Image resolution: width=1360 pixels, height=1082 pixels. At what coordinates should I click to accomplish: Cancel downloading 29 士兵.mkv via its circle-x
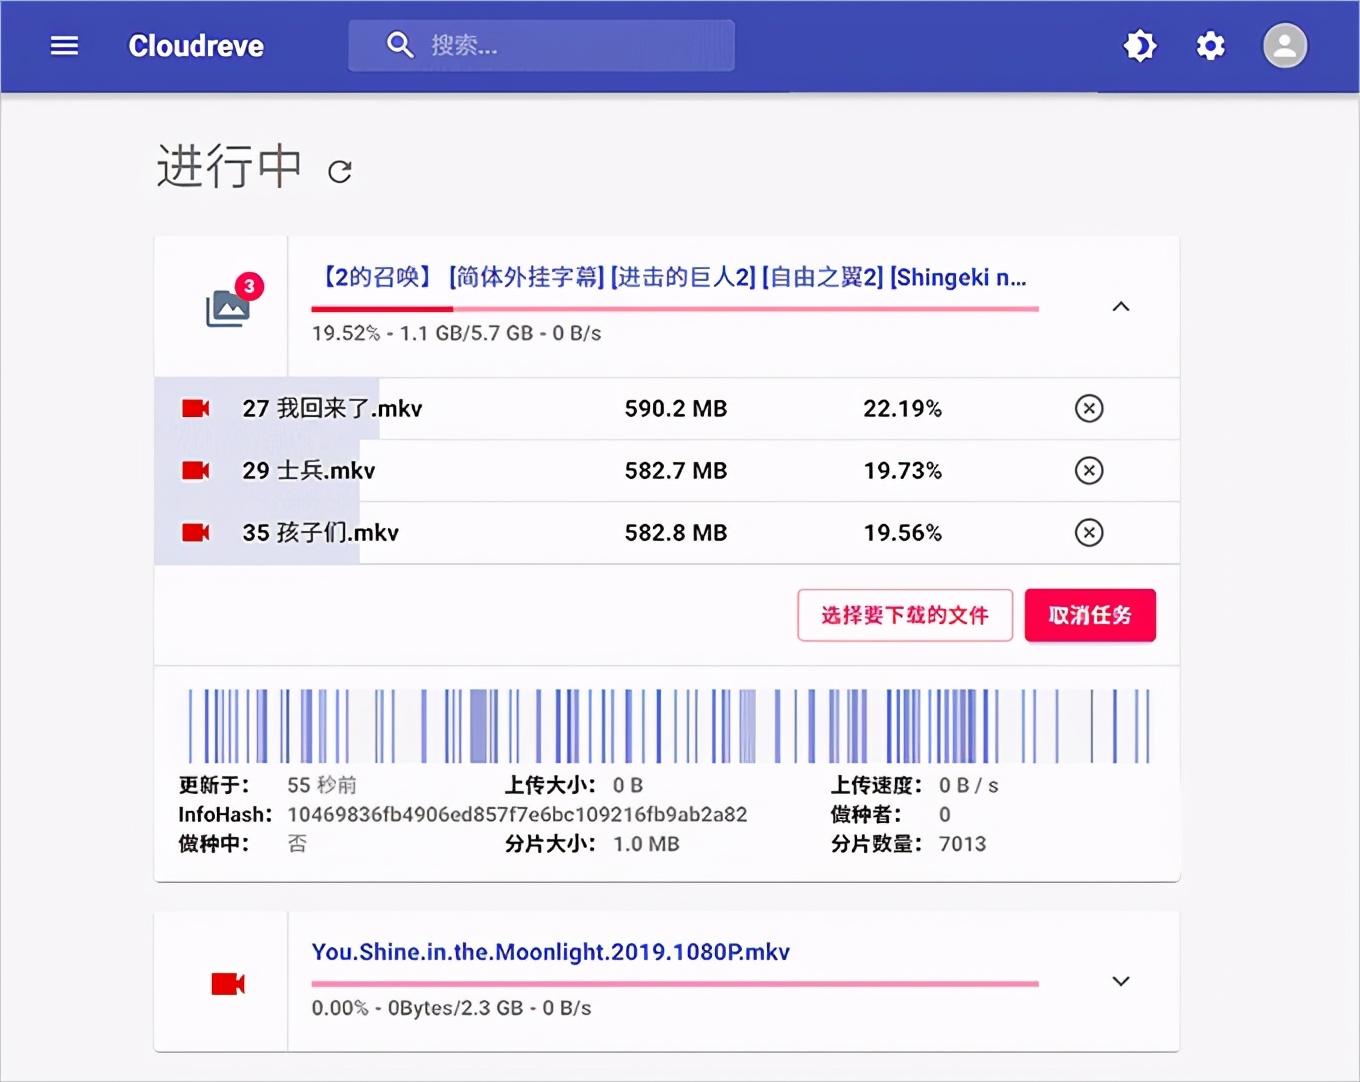click(1089, 470)
